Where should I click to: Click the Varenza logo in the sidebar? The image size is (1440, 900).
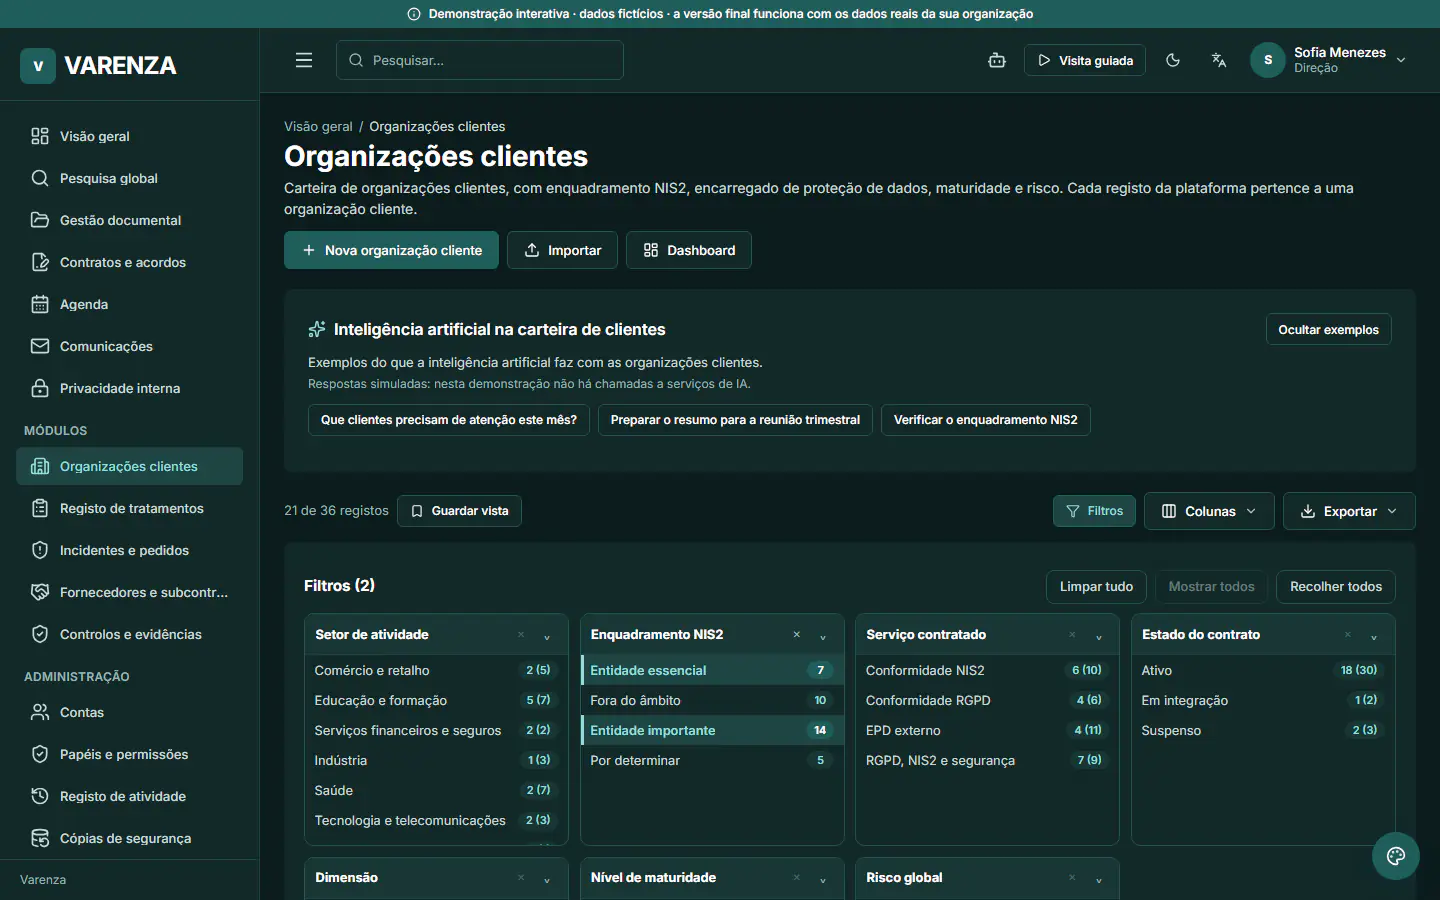pyautogui.click(x=98, y=66)
